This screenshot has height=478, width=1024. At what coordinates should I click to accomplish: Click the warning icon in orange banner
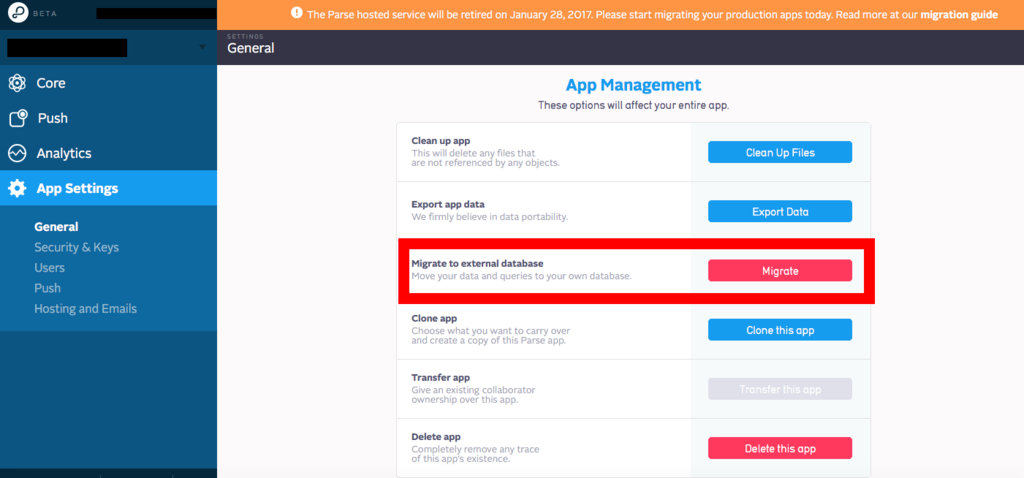[297, 14]
